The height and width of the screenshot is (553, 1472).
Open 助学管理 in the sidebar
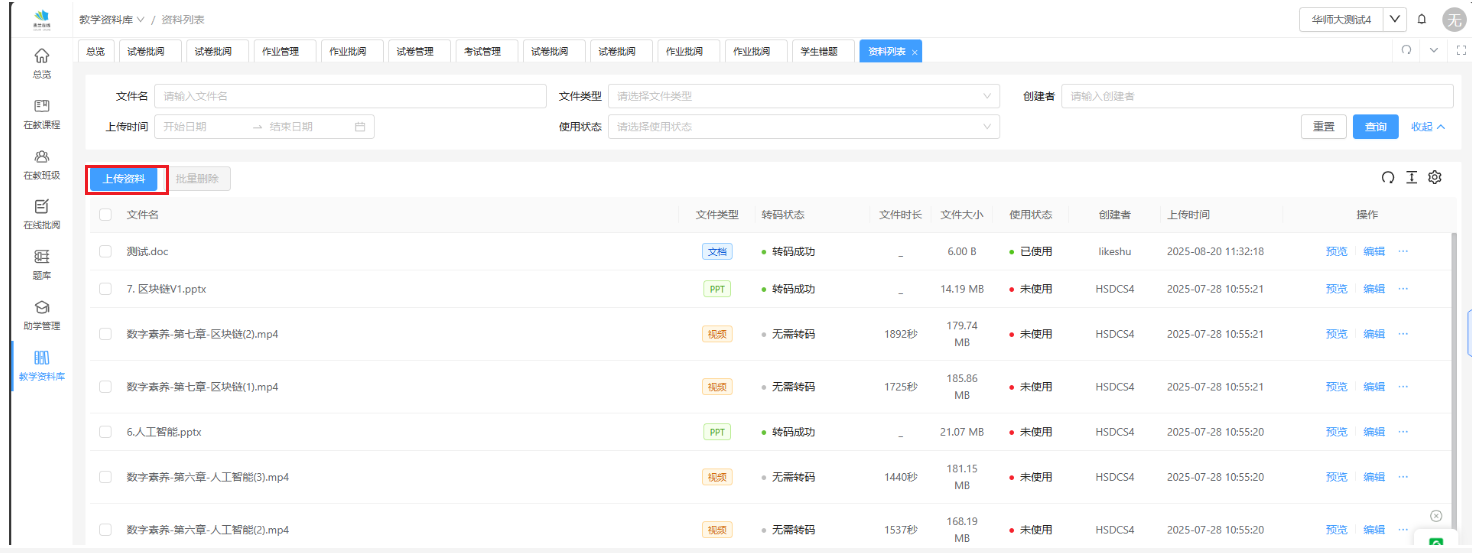[41, 314]
